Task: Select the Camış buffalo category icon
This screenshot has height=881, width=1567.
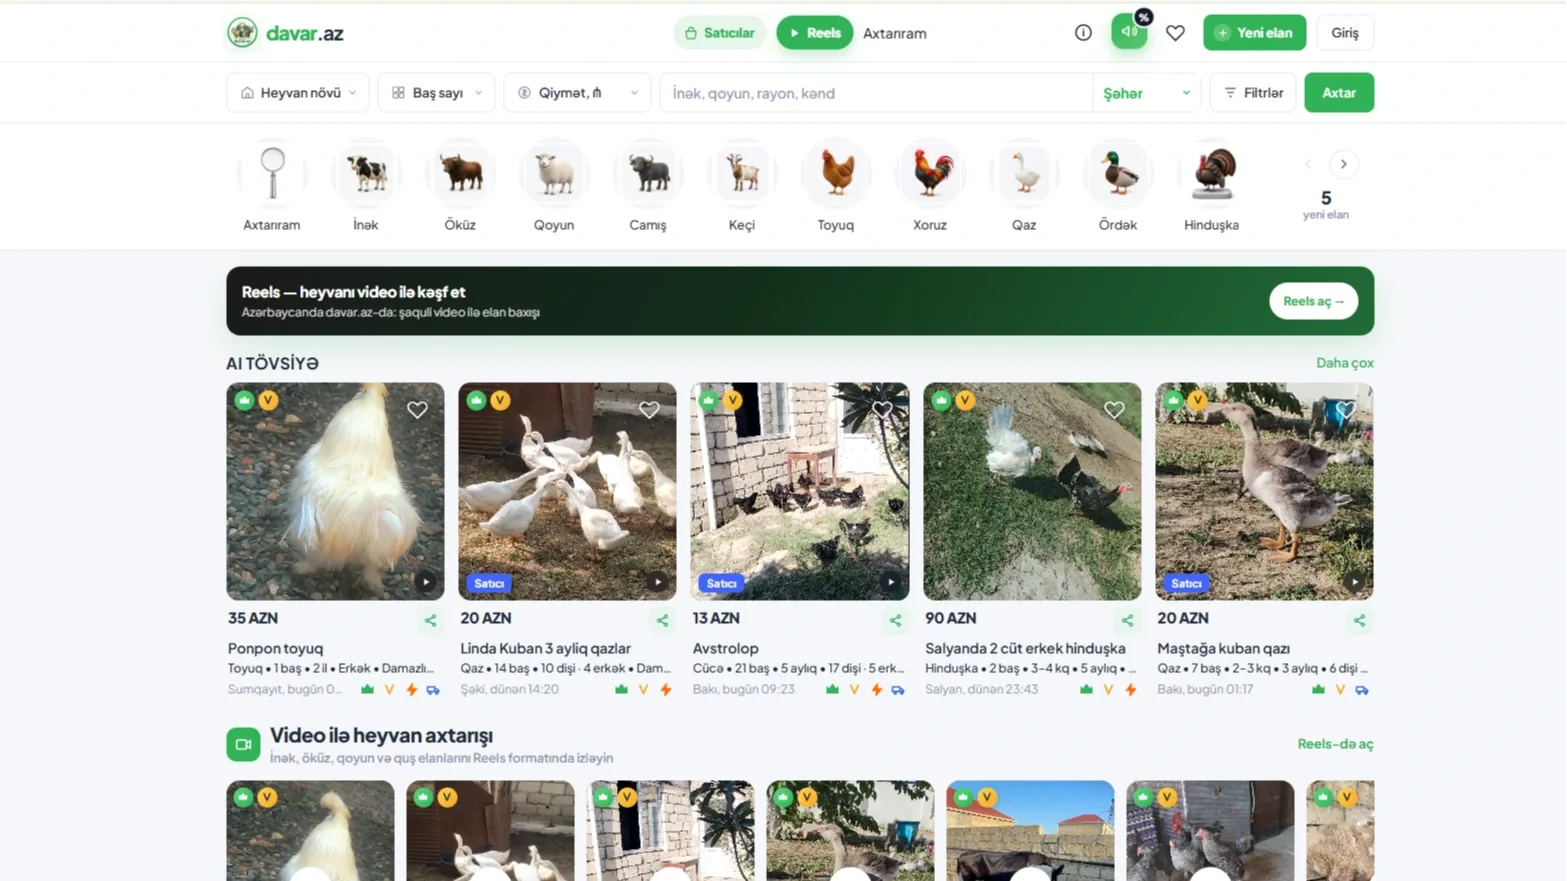Action: [648, 174]
